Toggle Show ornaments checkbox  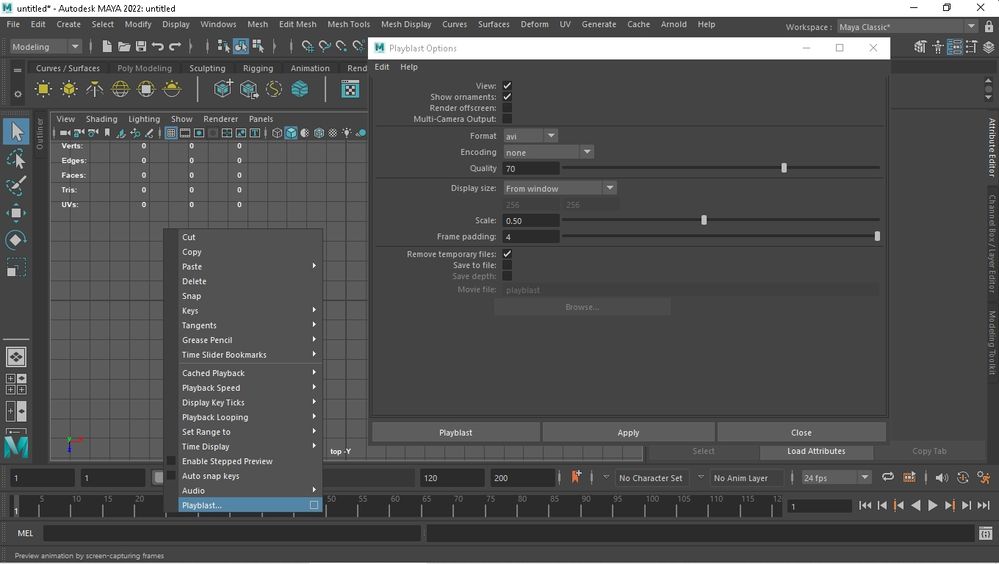(x=507, y=97)
